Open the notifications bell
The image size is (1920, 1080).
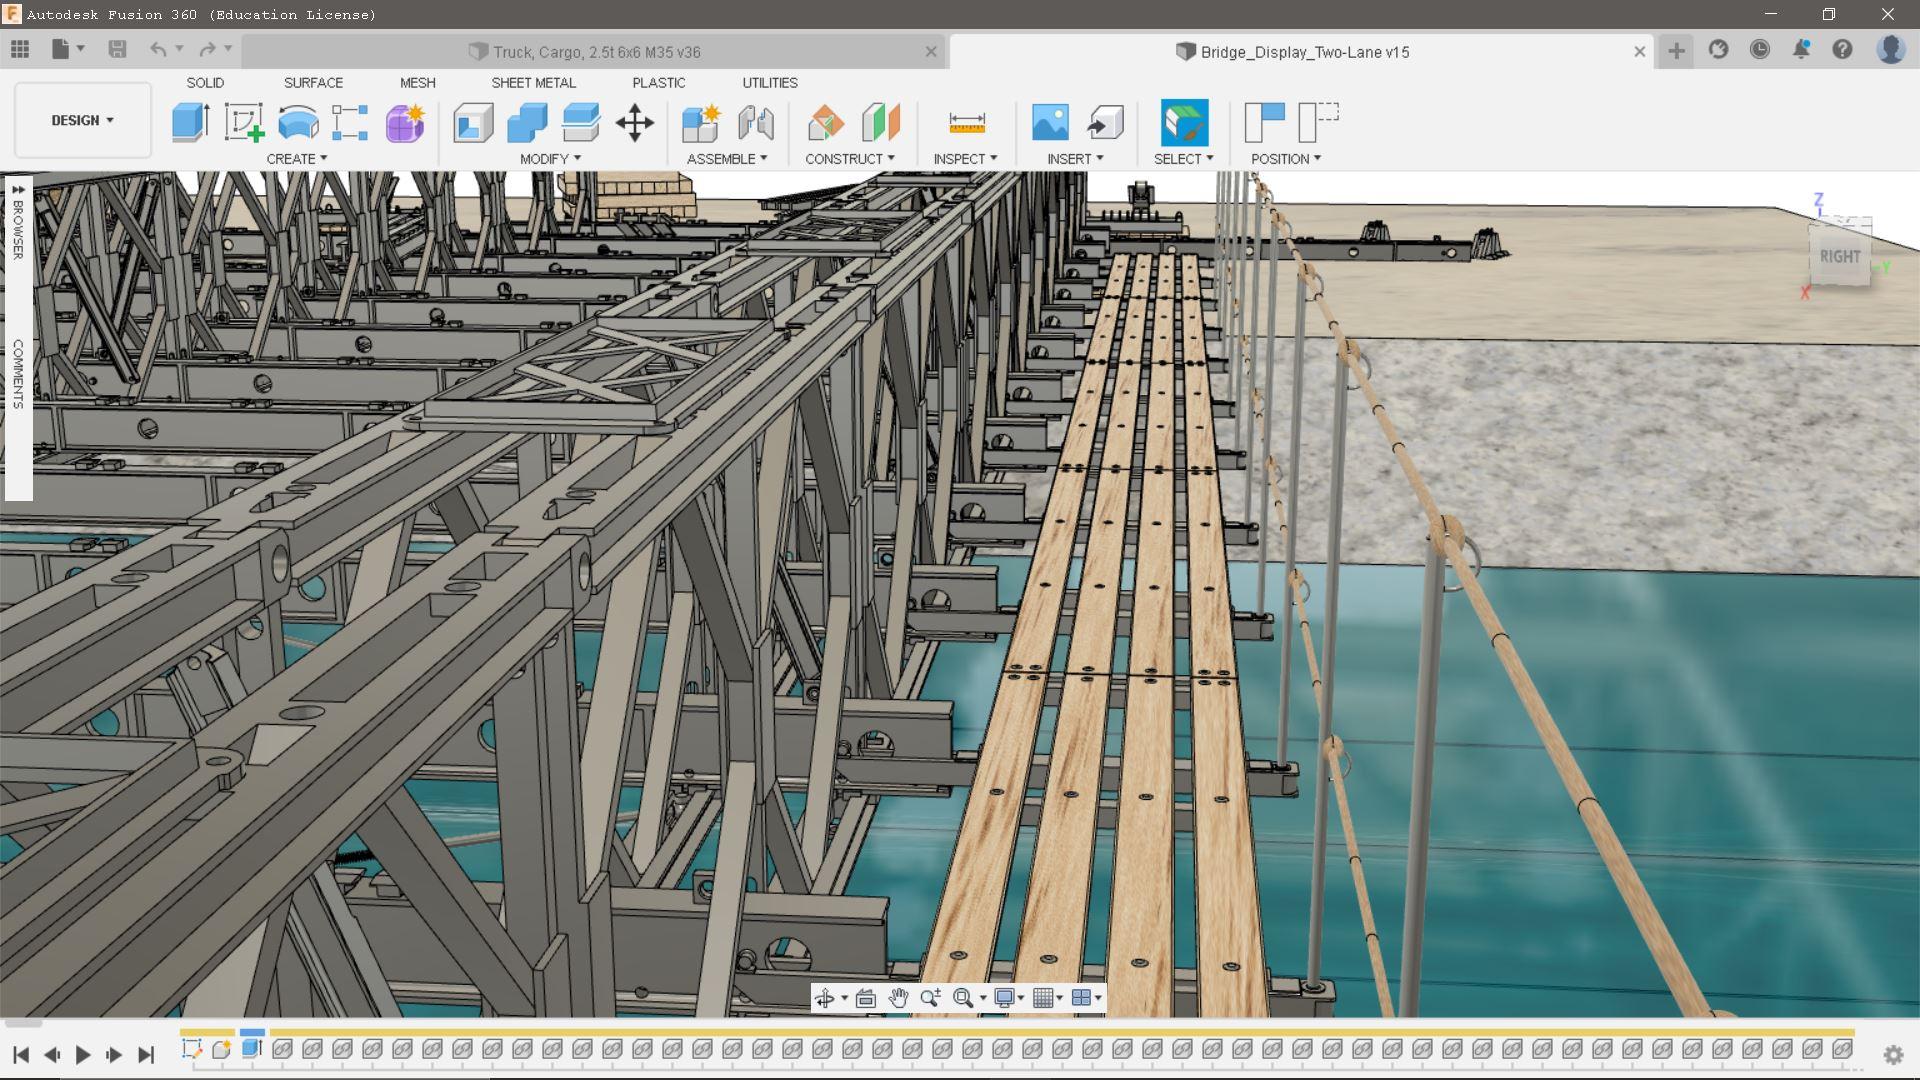coord(1800,50)
